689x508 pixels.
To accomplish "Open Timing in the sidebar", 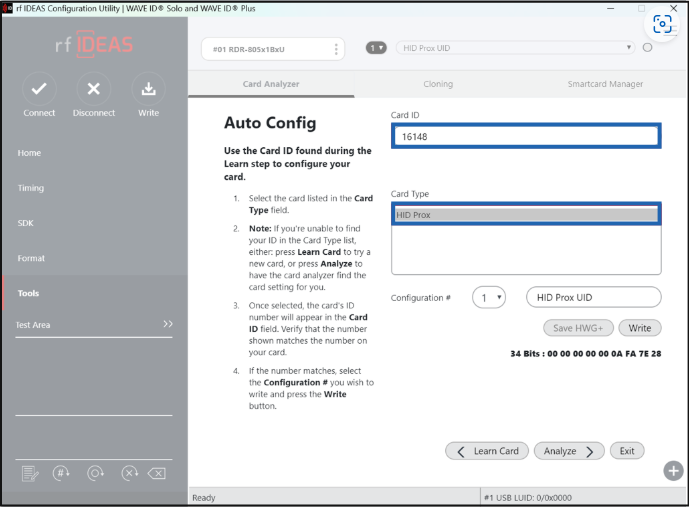I will (31, 188).
